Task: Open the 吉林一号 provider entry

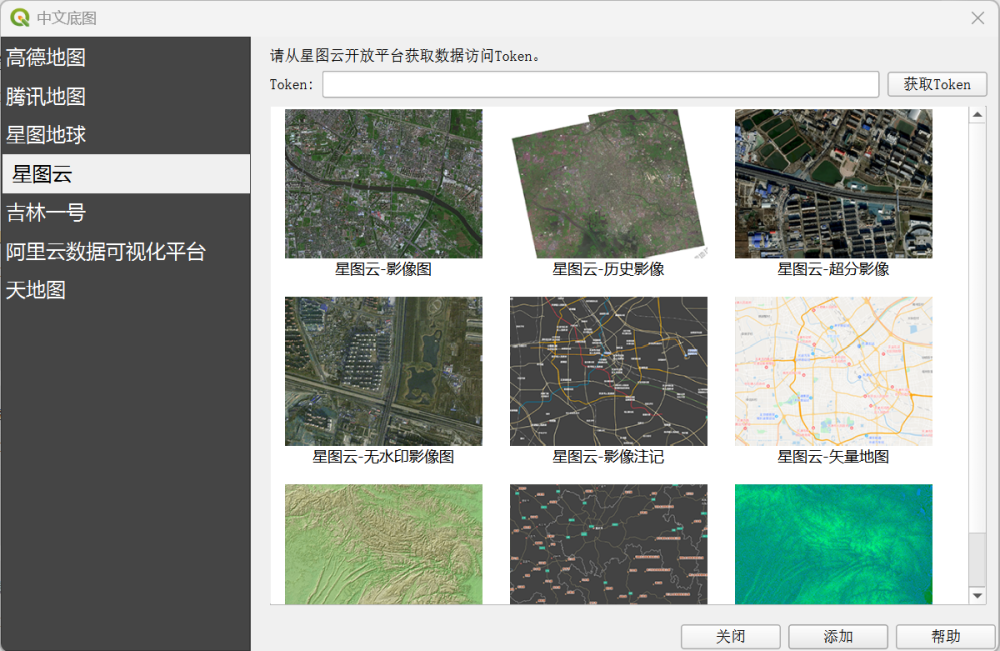Action: (x=46, y=213)
